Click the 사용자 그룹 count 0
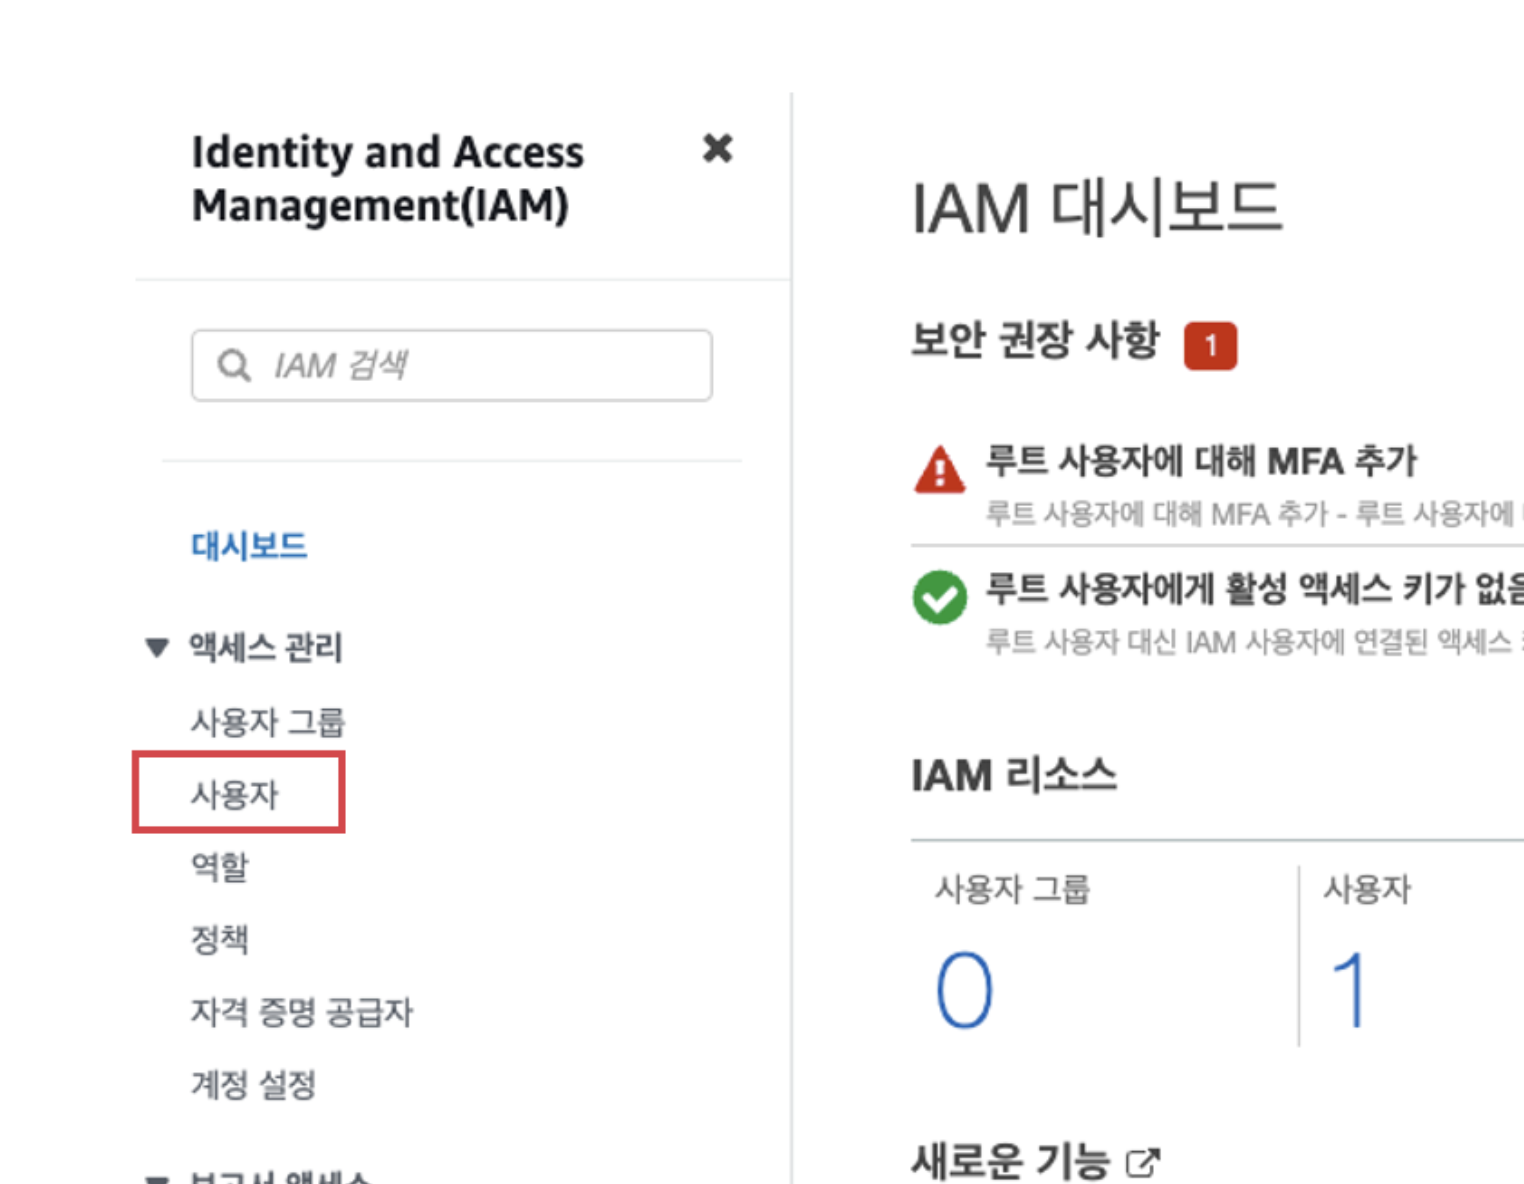 point(964,990)
